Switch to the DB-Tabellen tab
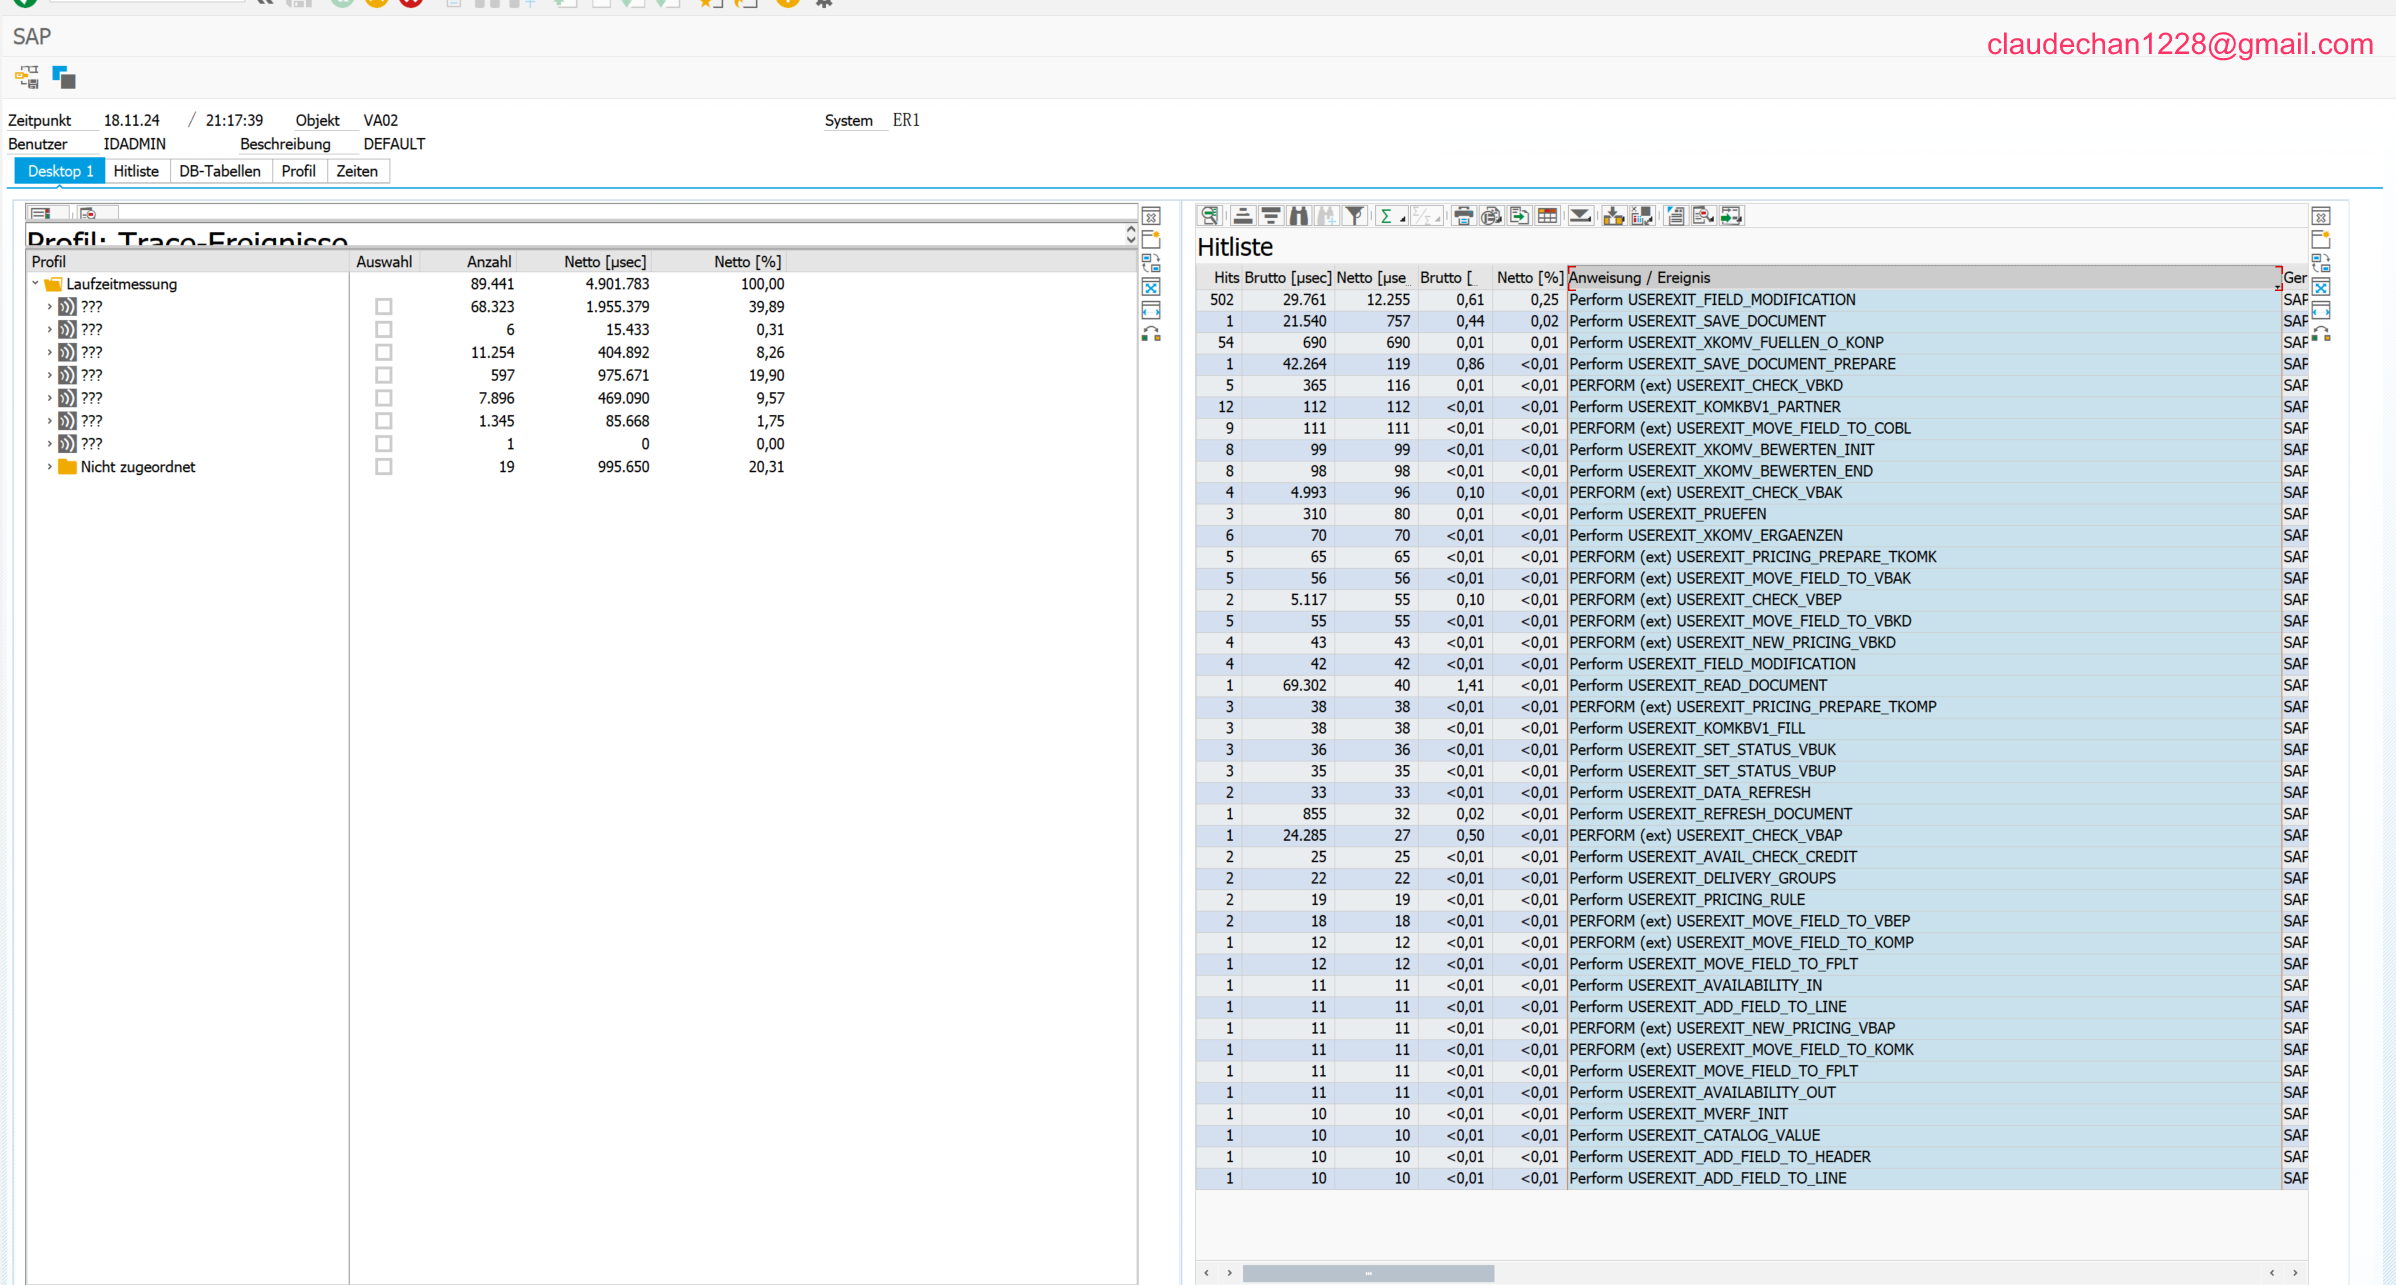Screen dimensions: 2396x1285 220,171
